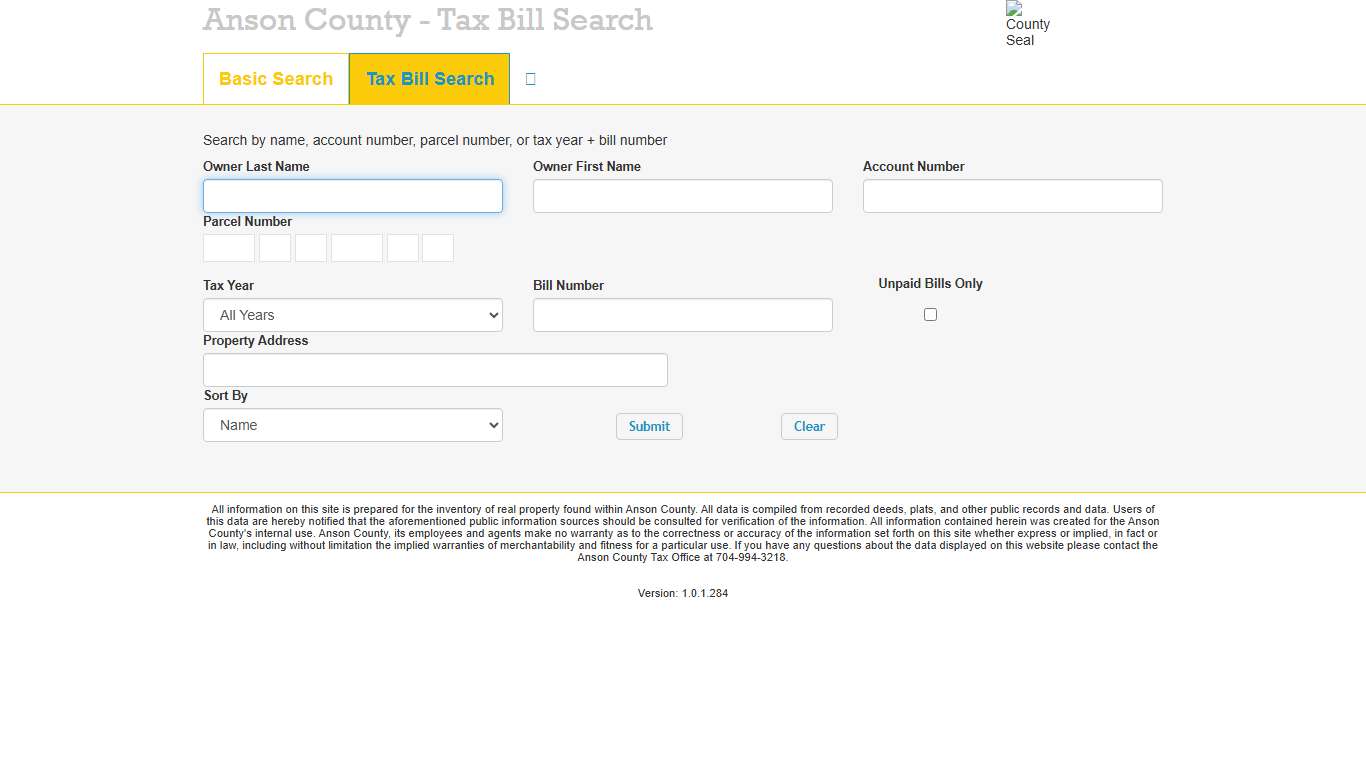Select the unlabeled third tab icon
The image size is (1366, 768).
pos(529,78)
